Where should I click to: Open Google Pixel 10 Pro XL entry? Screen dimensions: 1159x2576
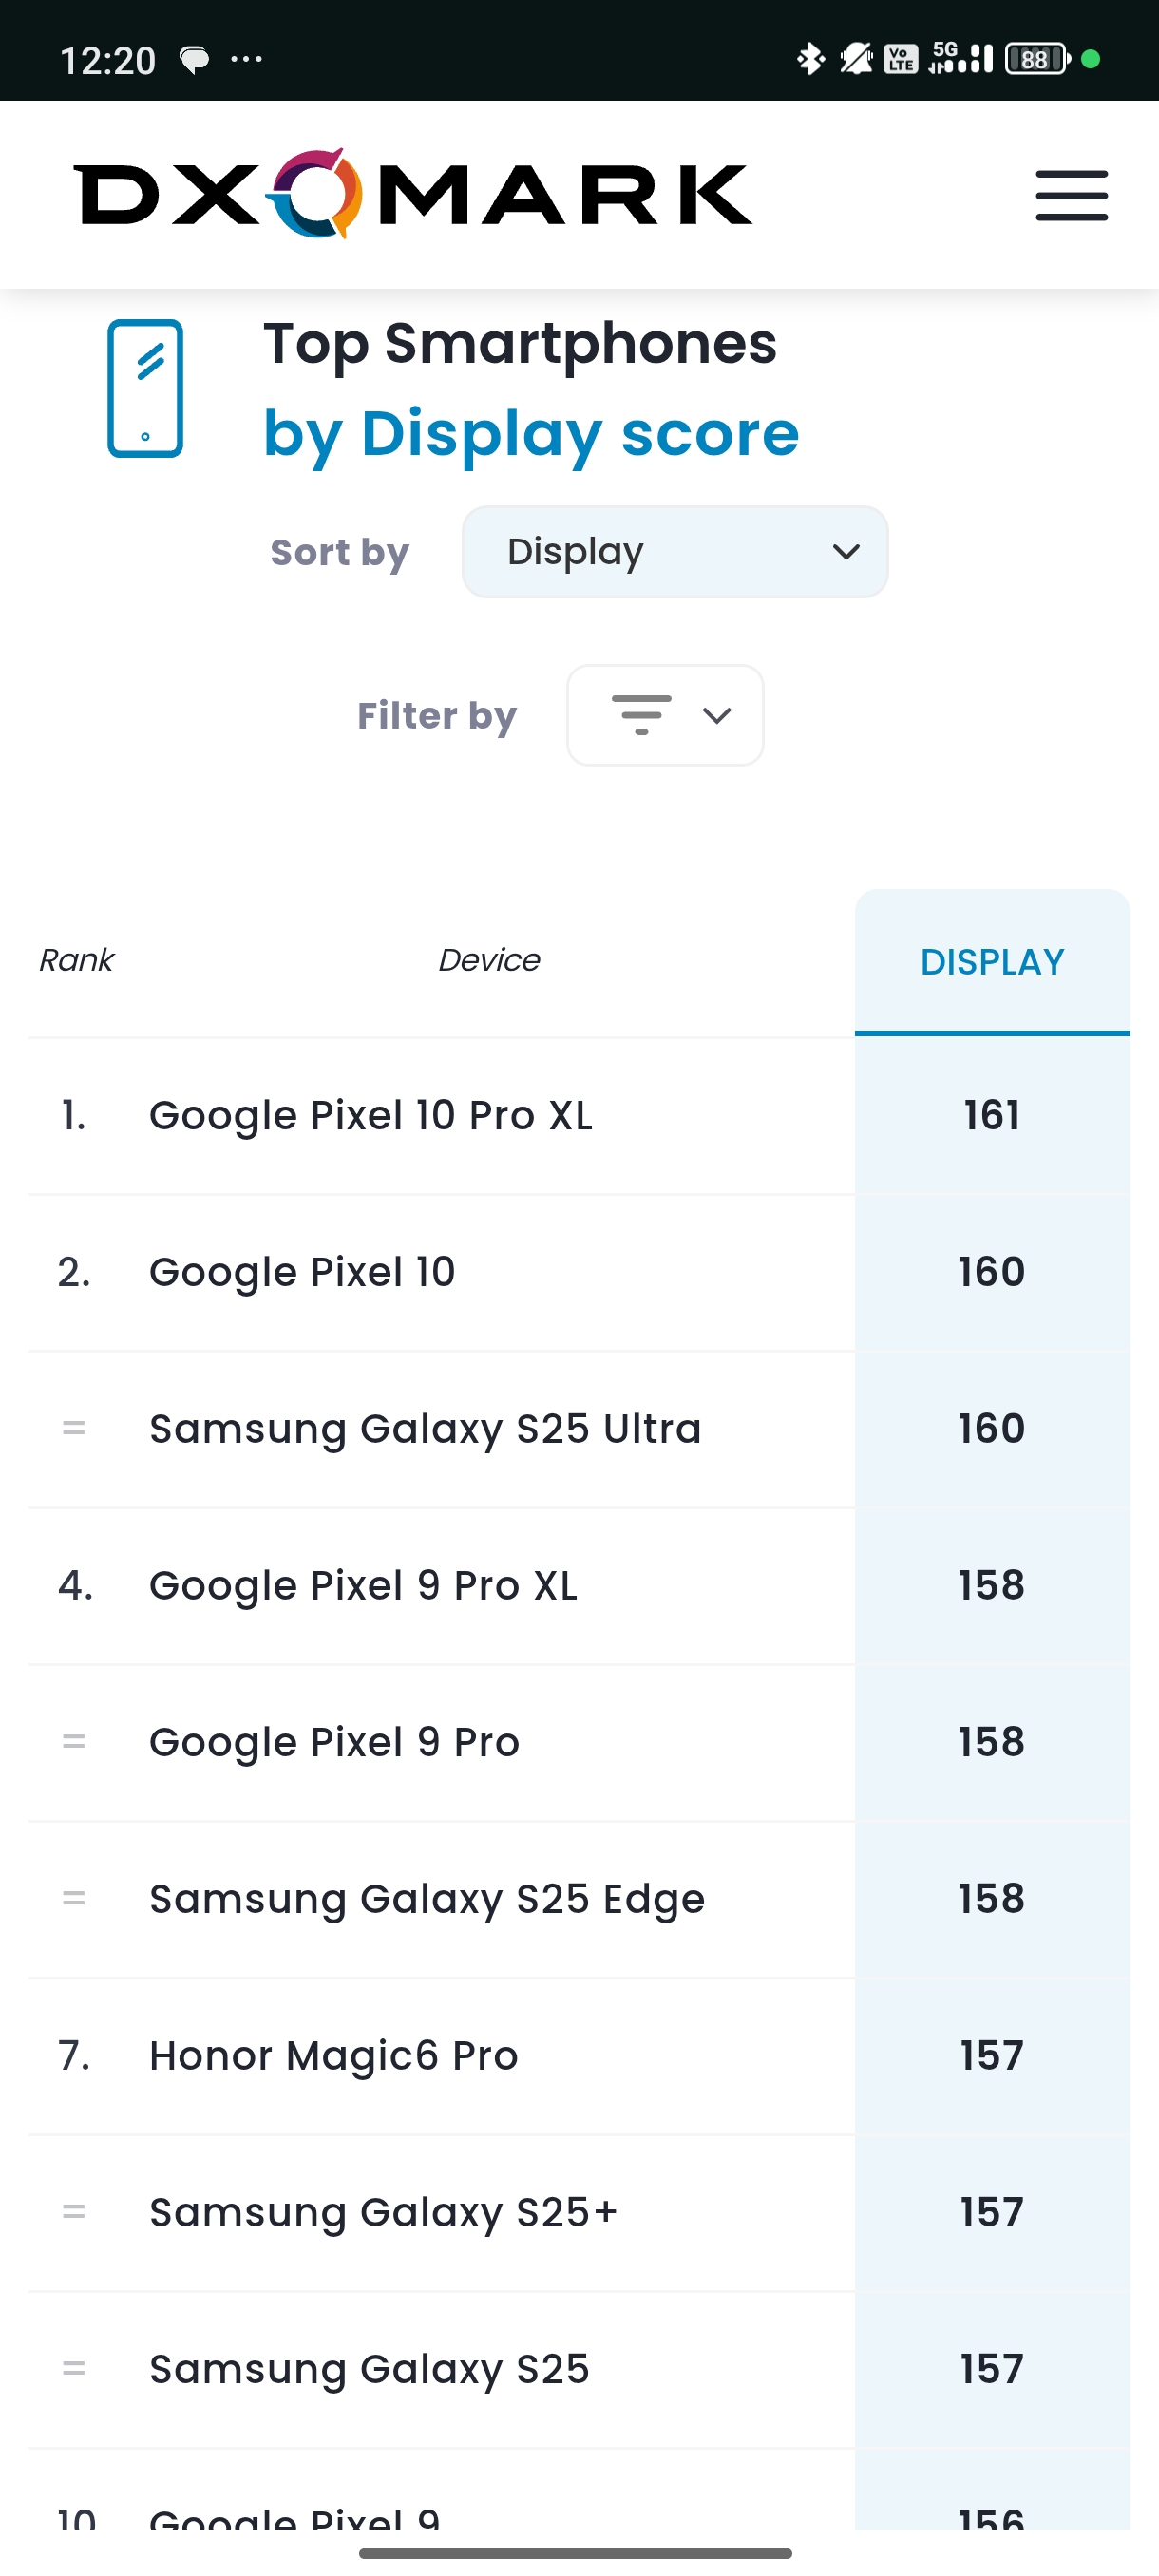371,1116
